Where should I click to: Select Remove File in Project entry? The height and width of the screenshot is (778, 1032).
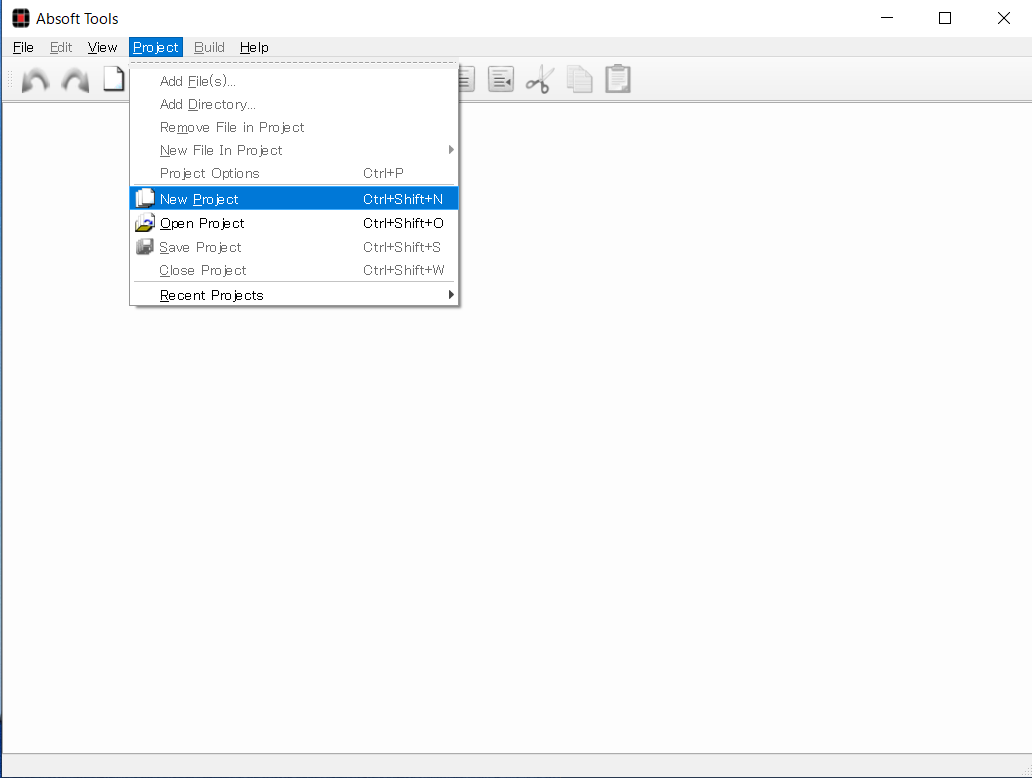tap(294, 127)
